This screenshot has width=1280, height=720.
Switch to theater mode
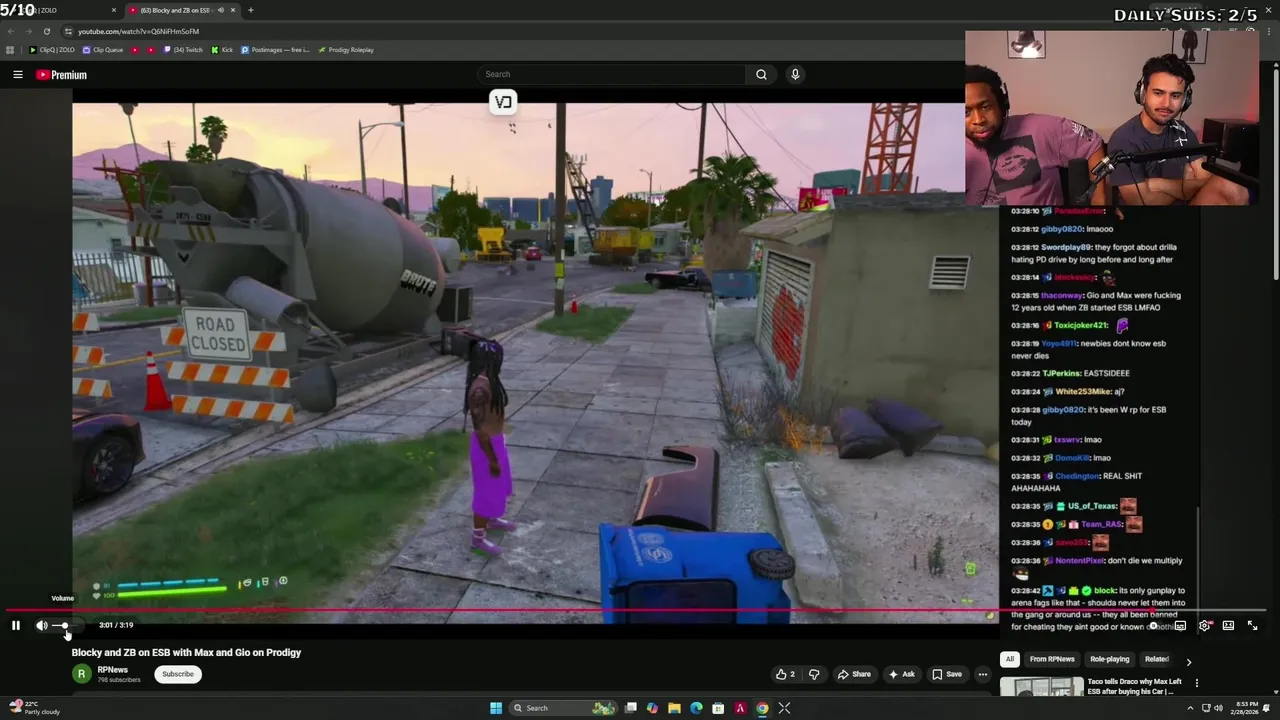pyautogui.click(x=1228, y=626)
